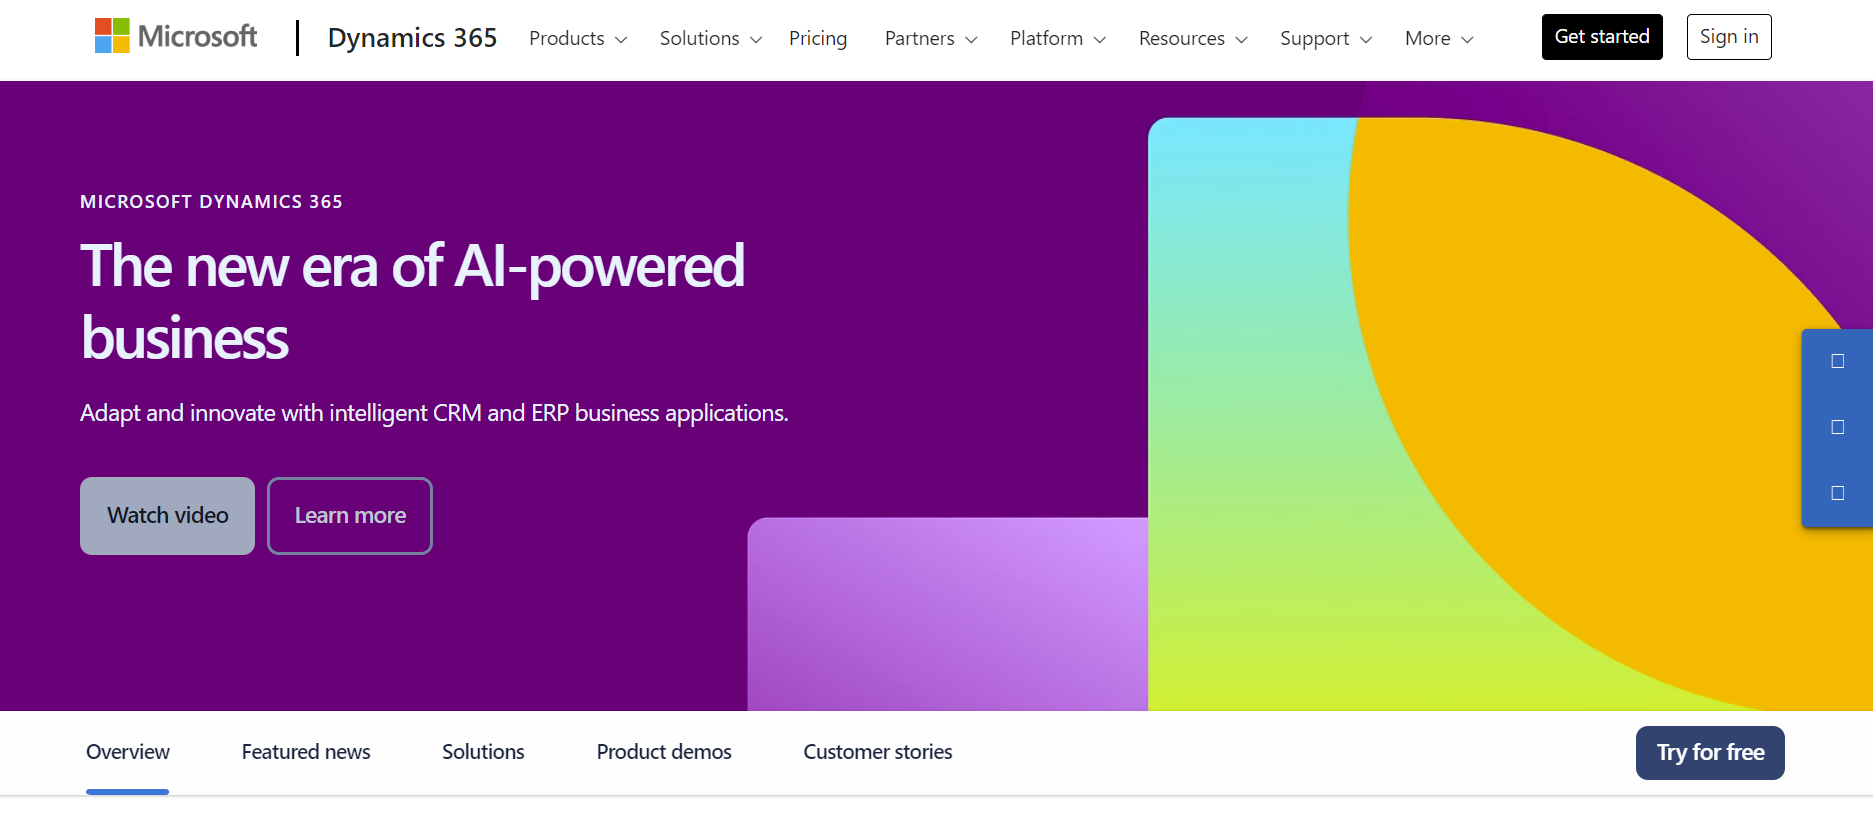Image resolution: width=1873 pixels, height=840 pixels.
Task: Click the middle icon in the blue side panel
Action: click(x=1837, y=427)
